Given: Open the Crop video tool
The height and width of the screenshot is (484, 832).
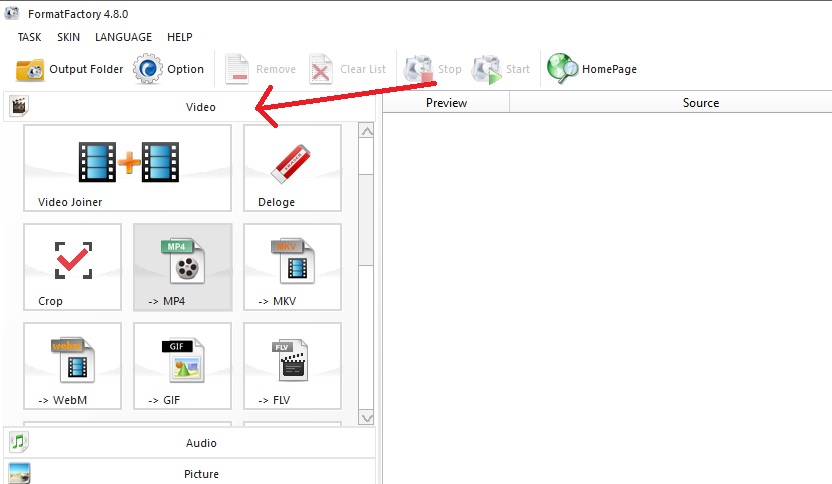Looking at the screenshot, I should [x=73, y=267].
